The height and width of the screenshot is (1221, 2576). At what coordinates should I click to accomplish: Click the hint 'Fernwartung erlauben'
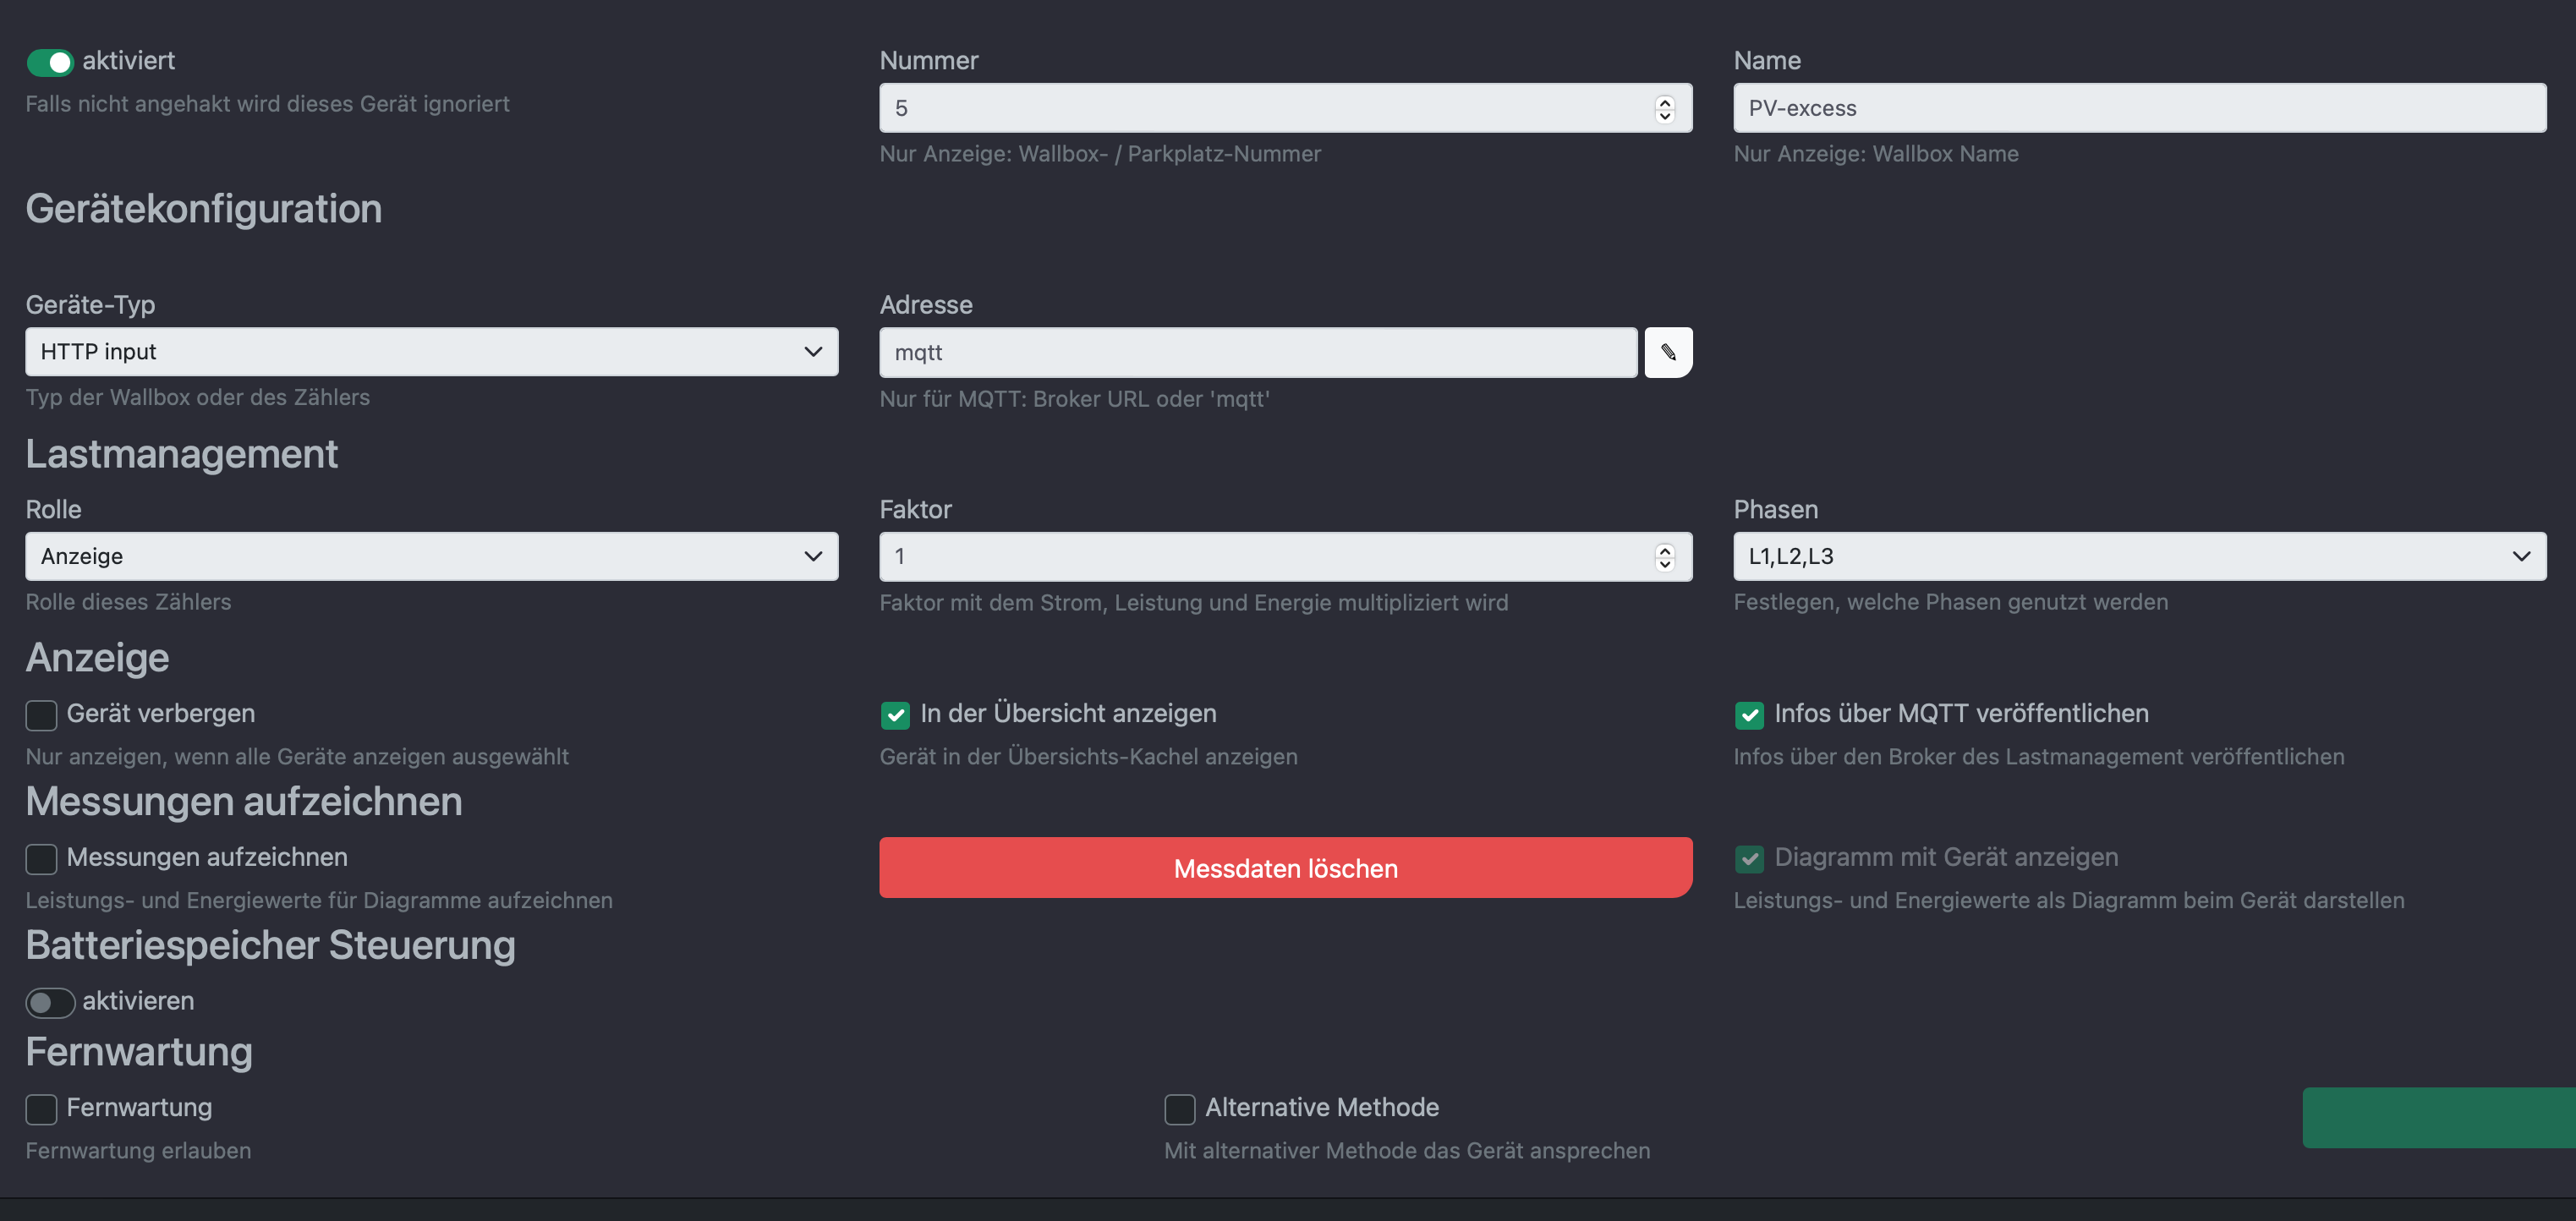[x=139, y=1151]
